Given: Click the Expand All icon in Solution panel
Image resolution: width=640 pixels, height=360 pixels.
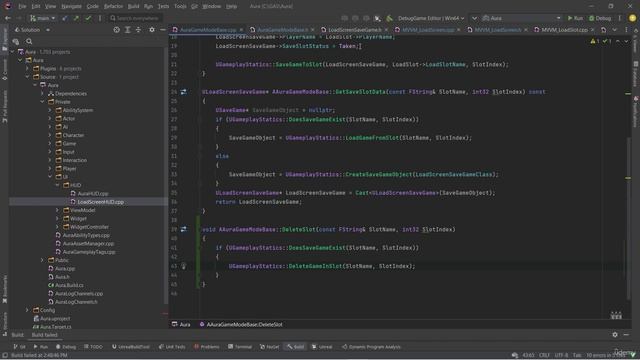Looking at the screenshot, I should tap(128, 30).
